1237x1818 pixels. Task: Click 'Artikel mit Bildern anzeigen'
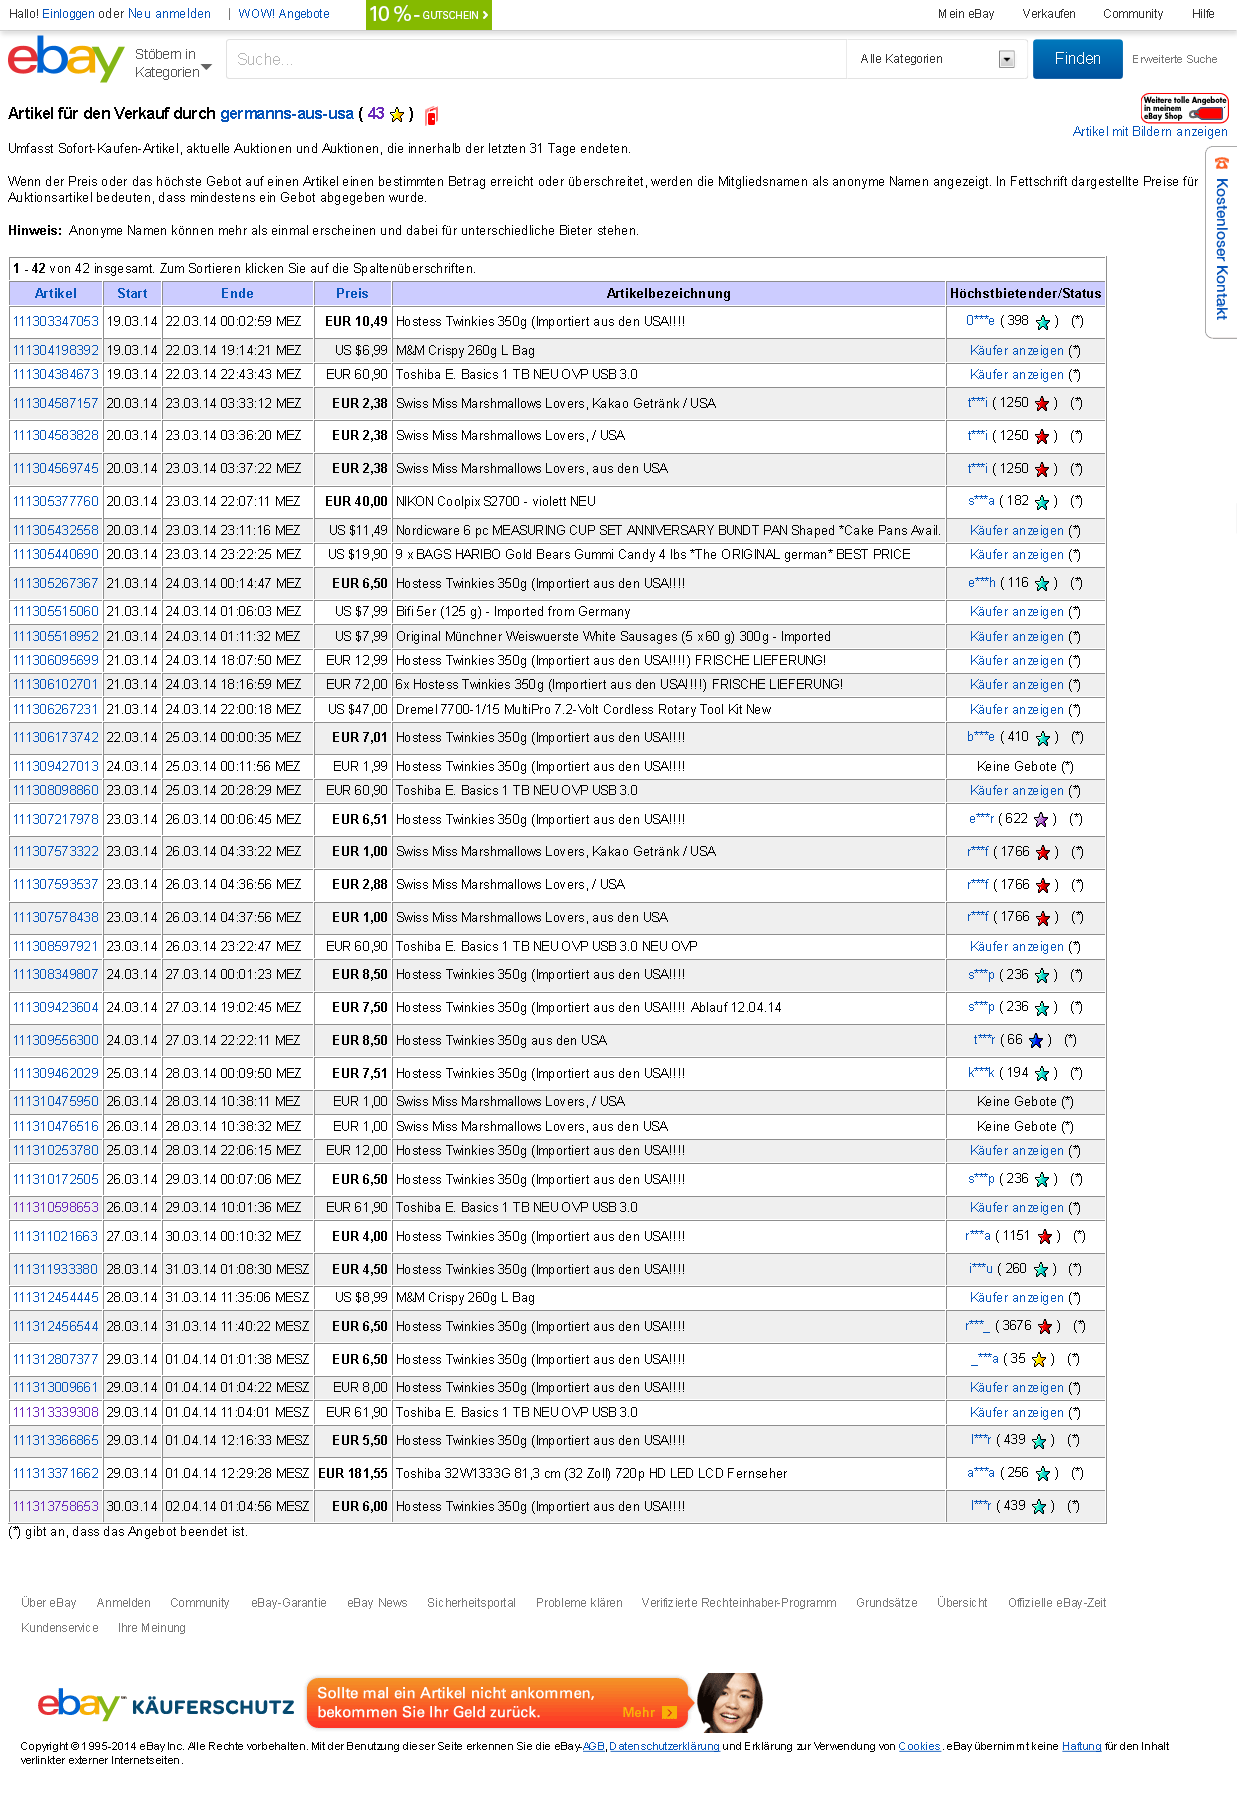coord(1150,132)
